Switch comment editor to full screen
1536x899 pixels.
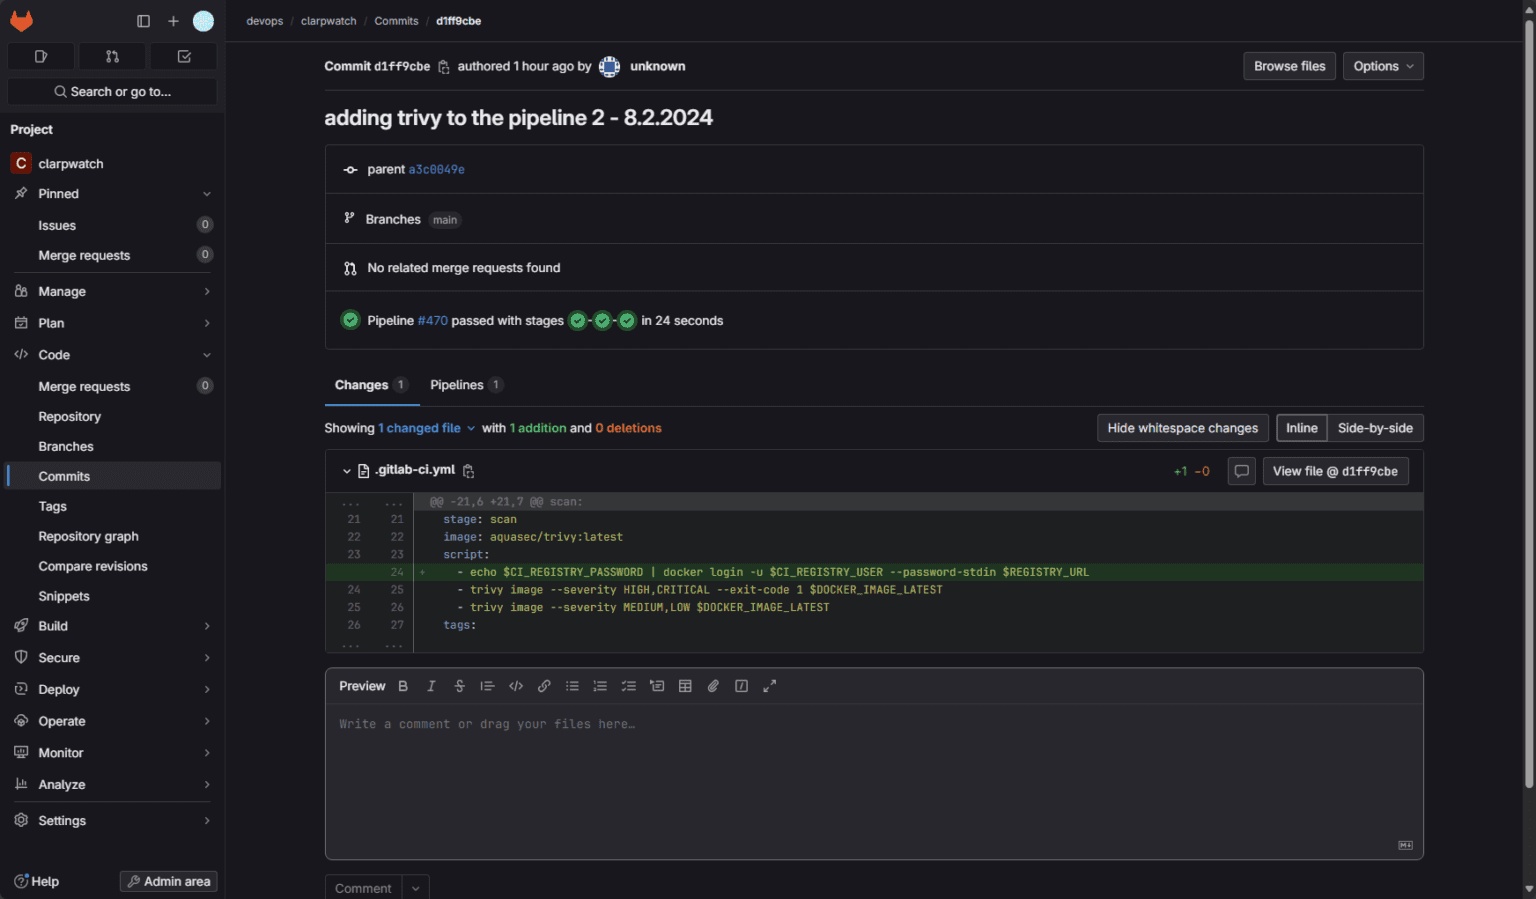click(x=769, y=686)
